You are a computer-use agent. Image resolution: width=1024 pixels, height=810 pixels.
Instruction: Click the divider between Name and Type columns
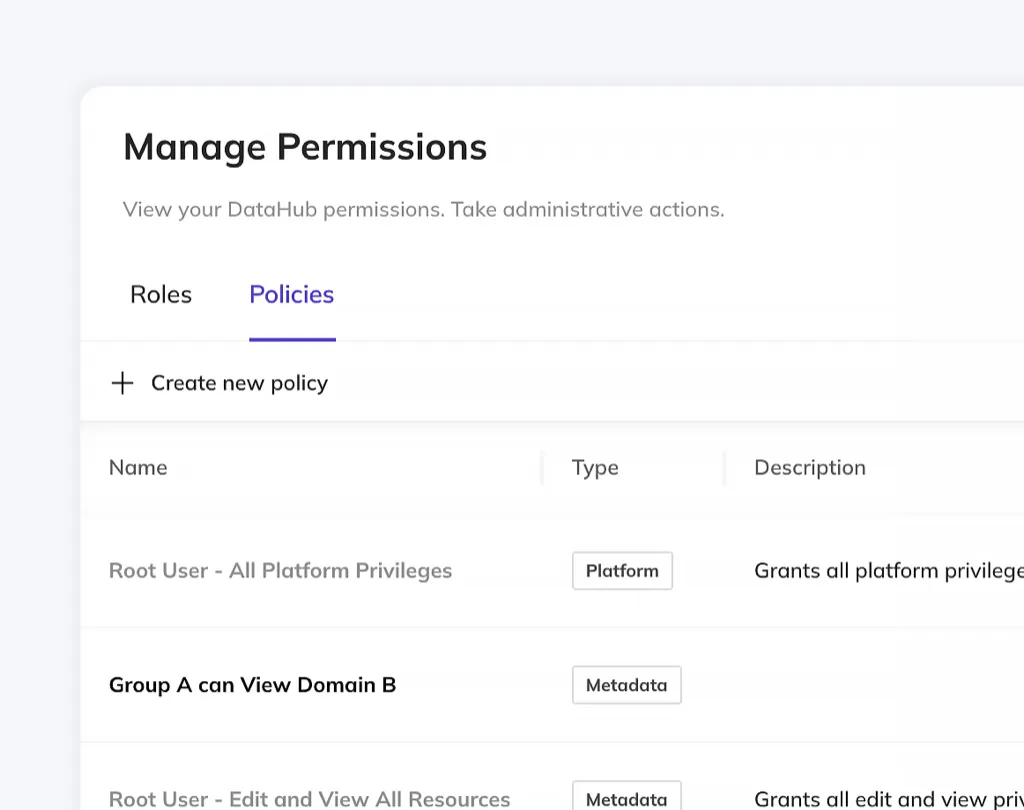[542, 468]
